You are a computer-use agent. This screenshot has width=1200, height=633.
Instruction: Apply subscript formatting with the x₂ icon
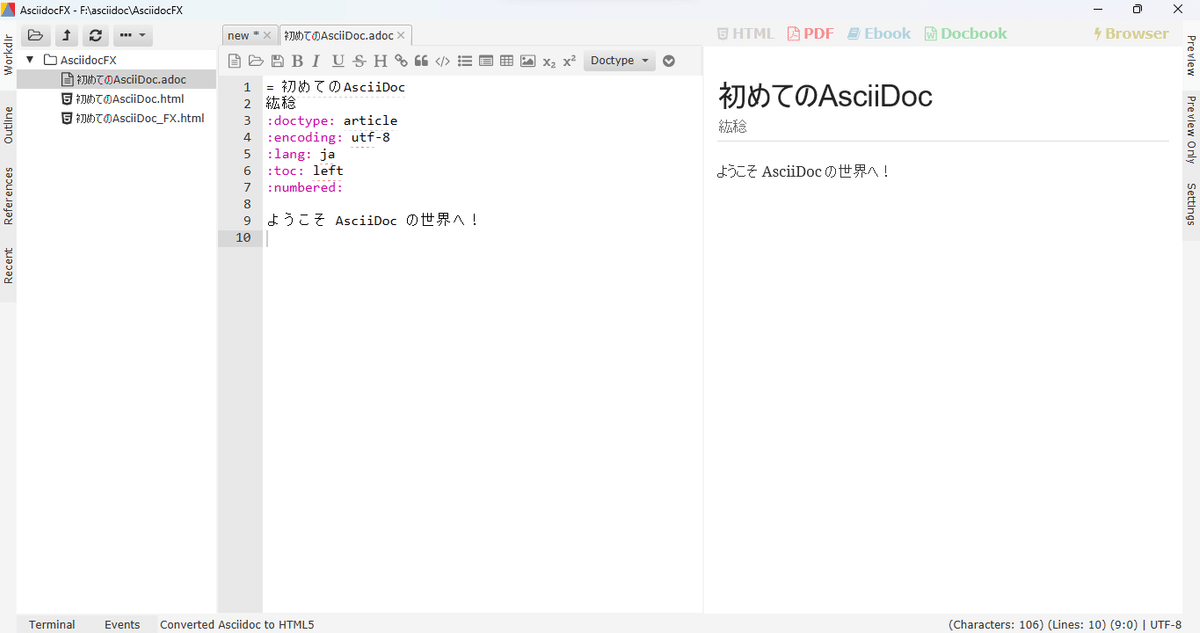pos(548,61)
